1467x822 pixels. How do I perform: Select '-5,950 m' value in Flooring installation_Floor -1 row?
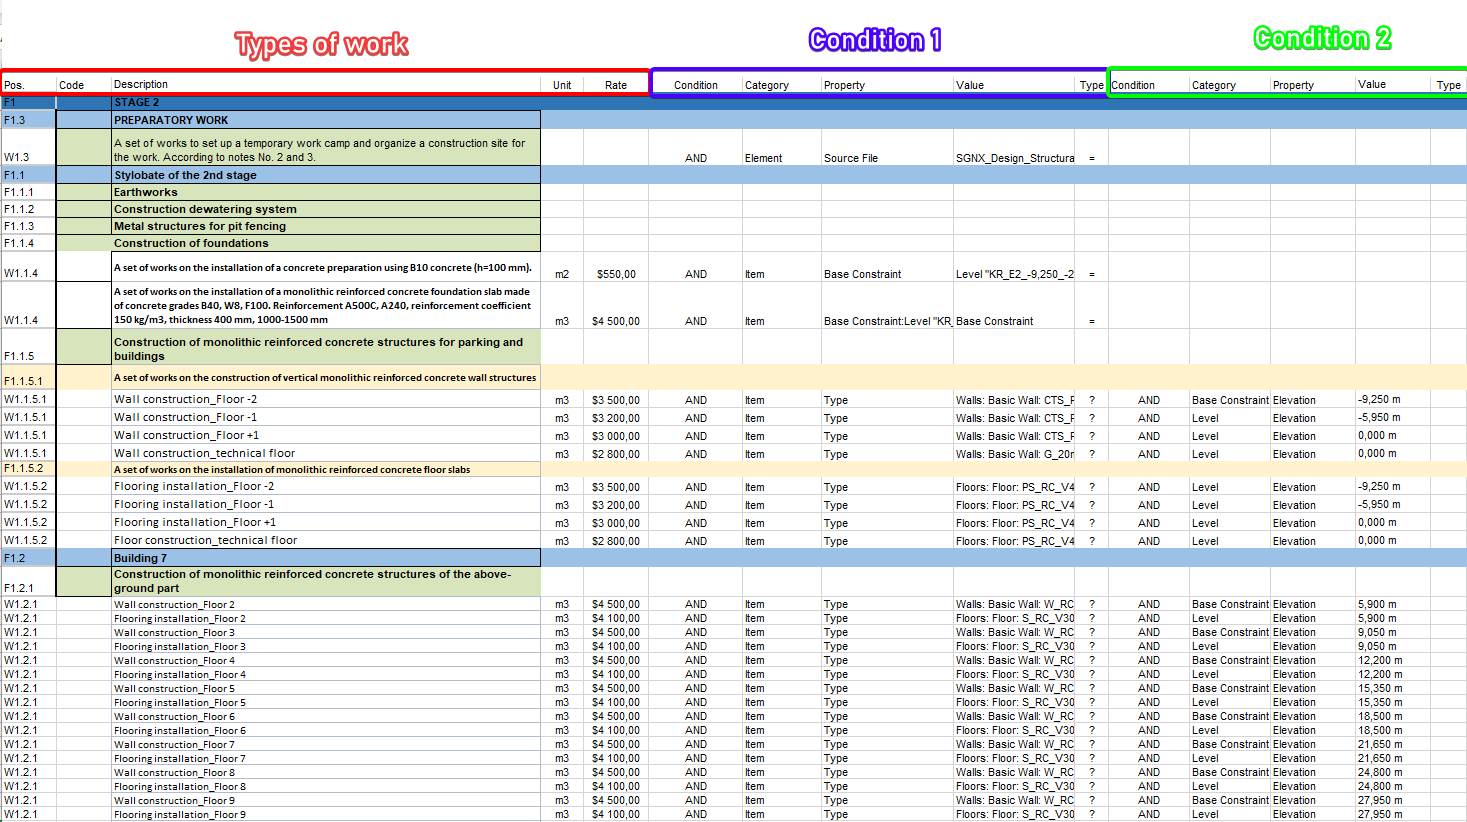point(1393,504)
